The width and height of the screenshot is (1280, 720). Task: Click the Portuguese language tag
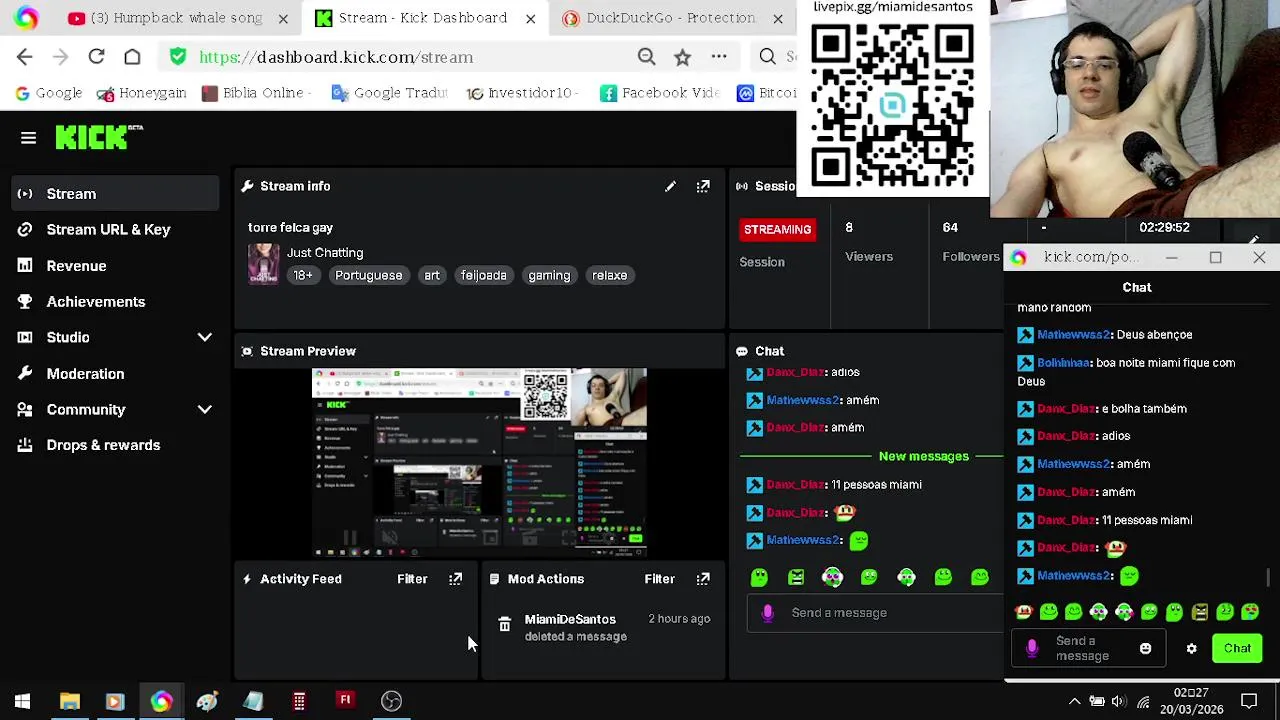pos(368,276)
